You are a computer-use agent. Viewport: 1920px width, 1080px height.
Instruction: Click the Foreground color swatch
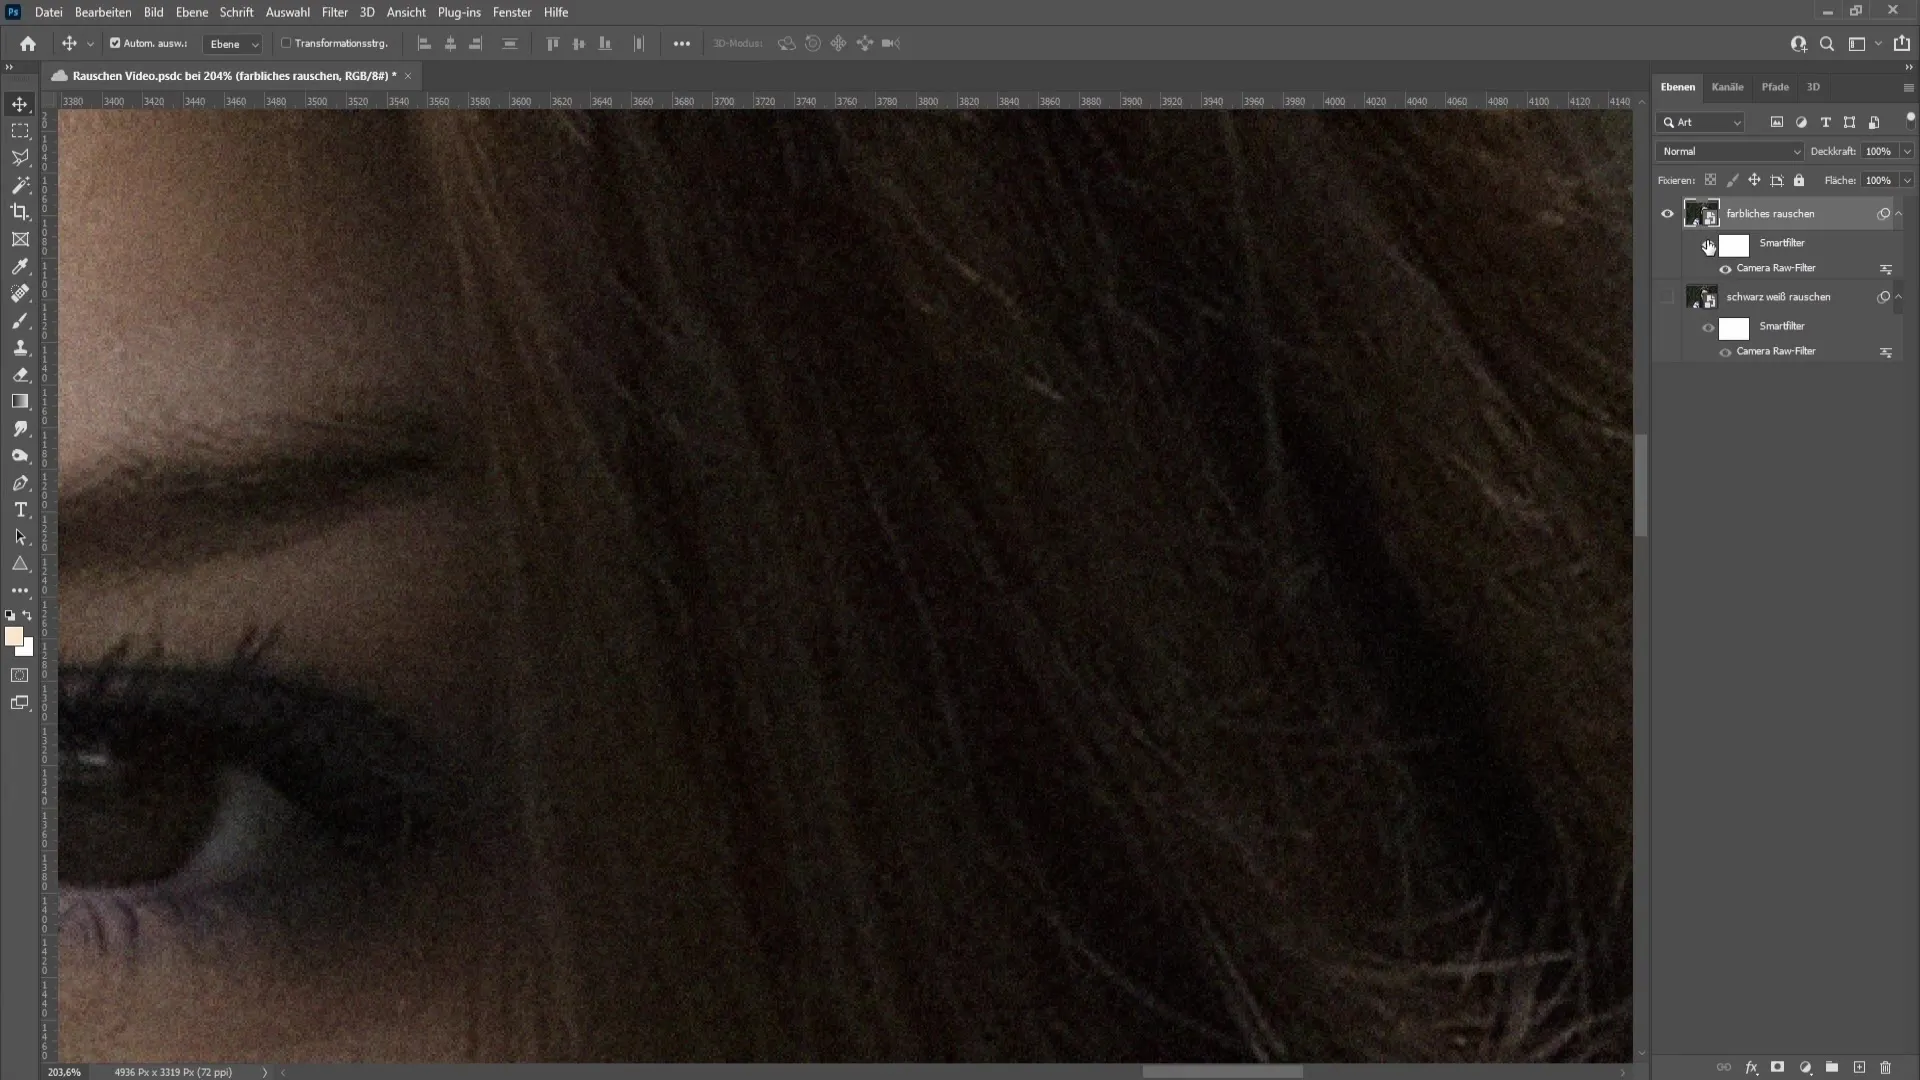[15, 637]
